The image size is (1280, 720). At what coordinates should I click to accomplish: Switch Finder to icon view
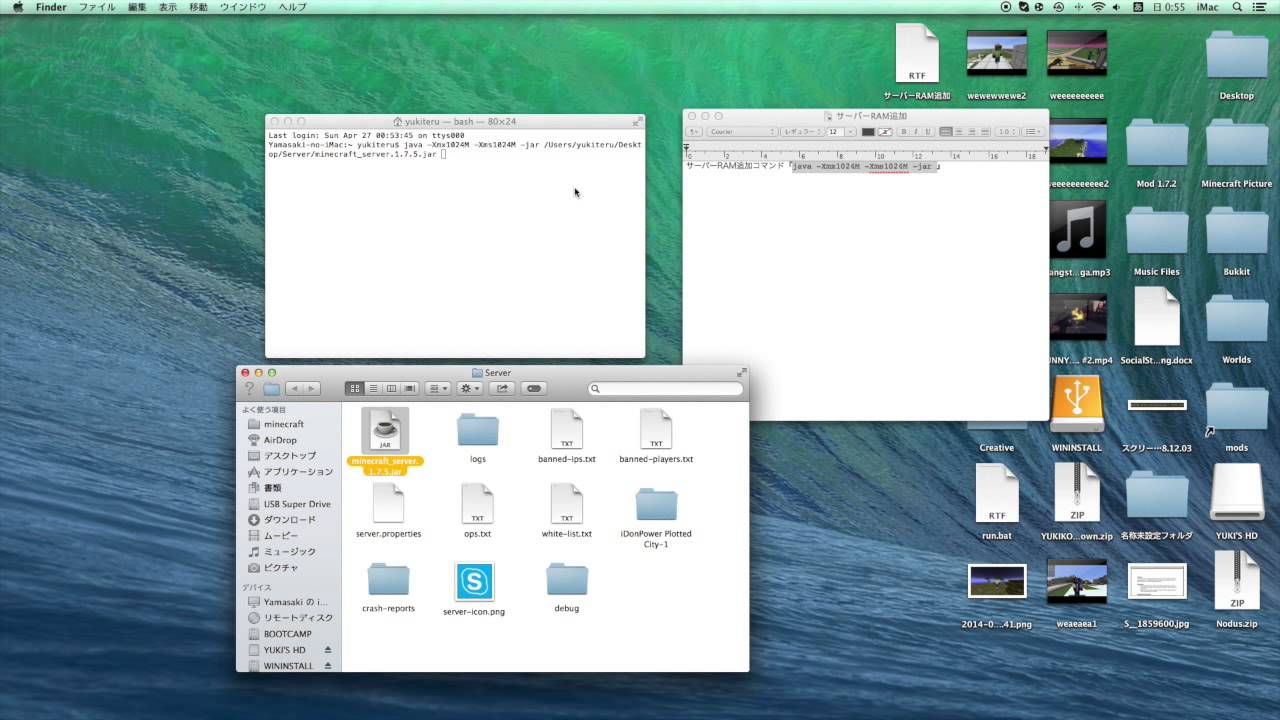click(355, 388)
